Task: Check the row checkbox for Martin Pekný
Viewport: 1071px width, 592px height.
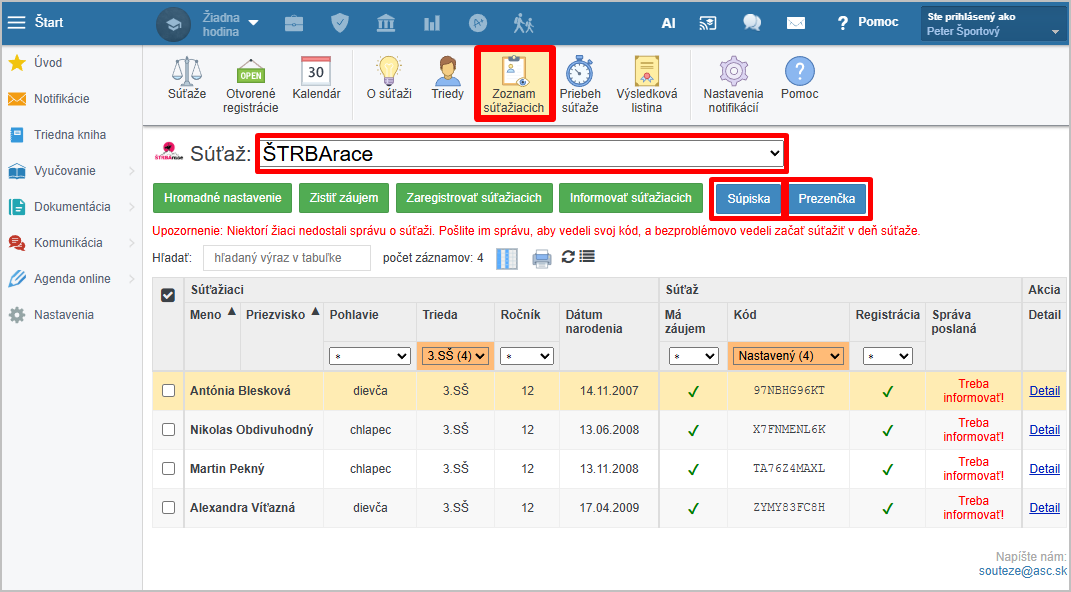Action: [x=169, y=469]
